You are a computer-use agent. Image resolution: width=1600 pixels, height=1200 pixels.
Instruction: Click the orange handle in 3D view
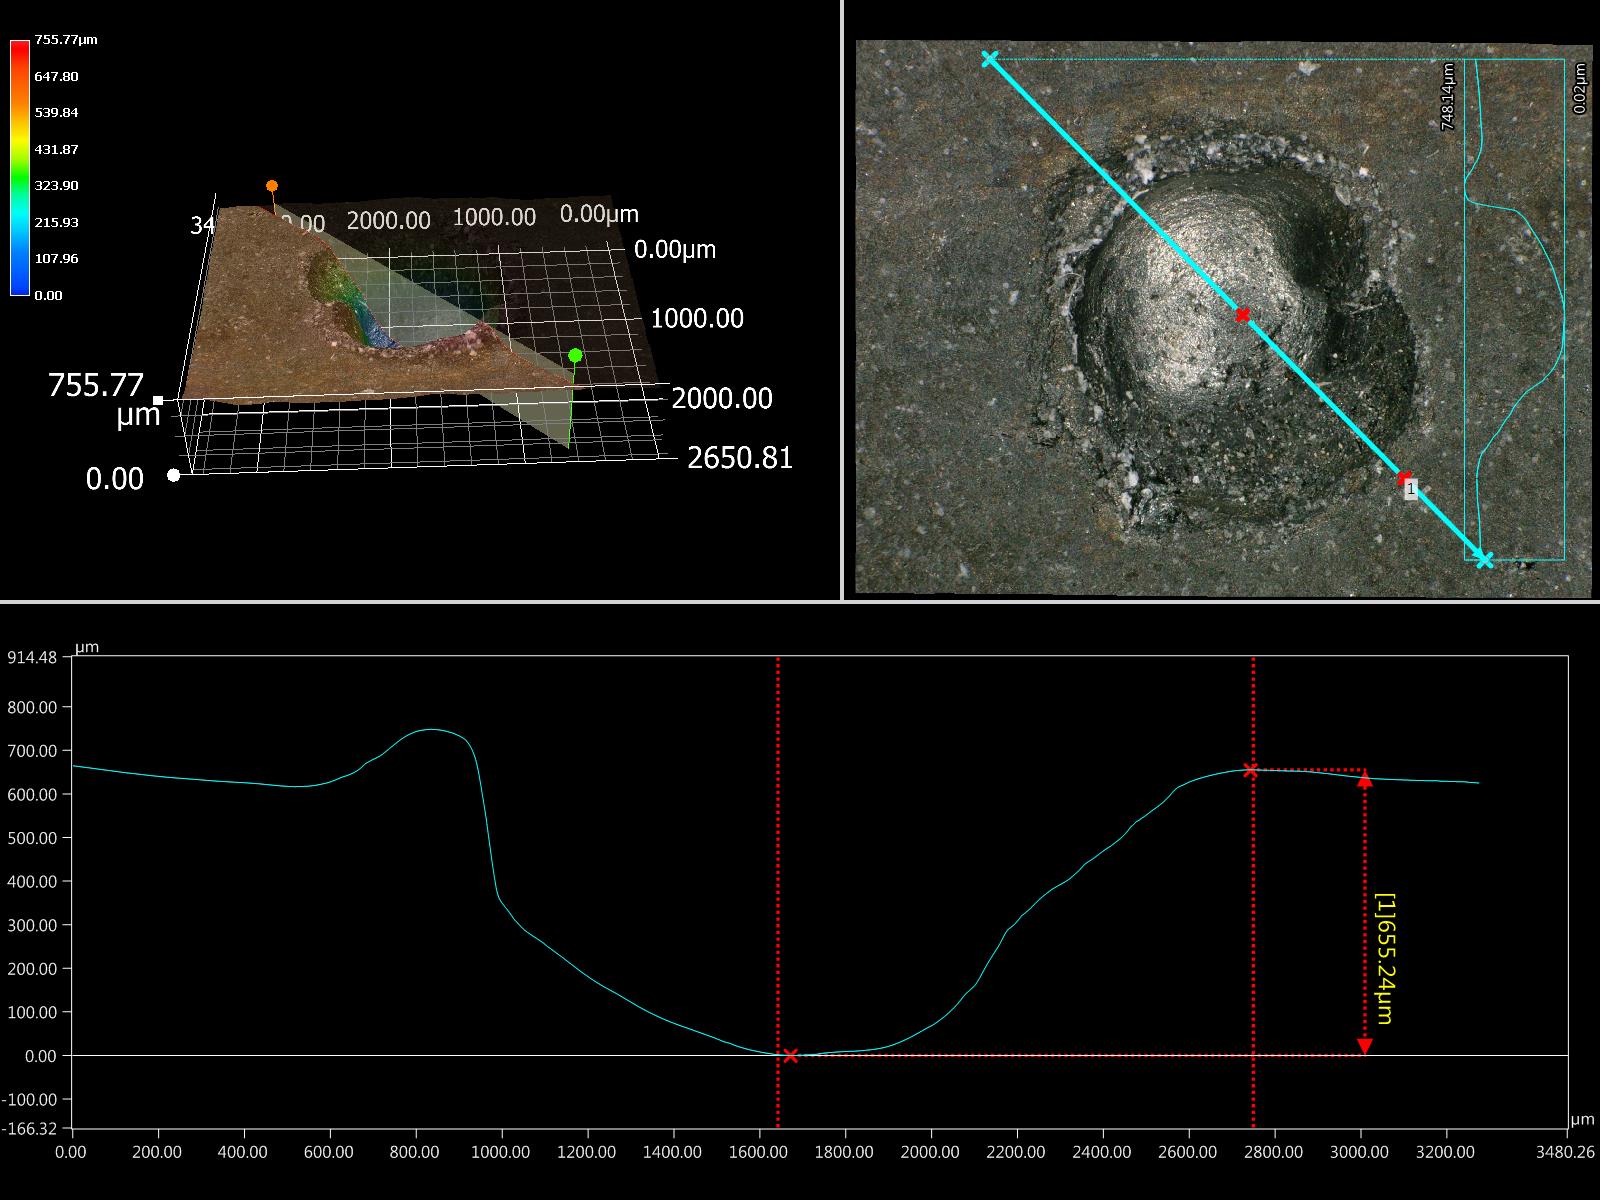tap(271, 186)
